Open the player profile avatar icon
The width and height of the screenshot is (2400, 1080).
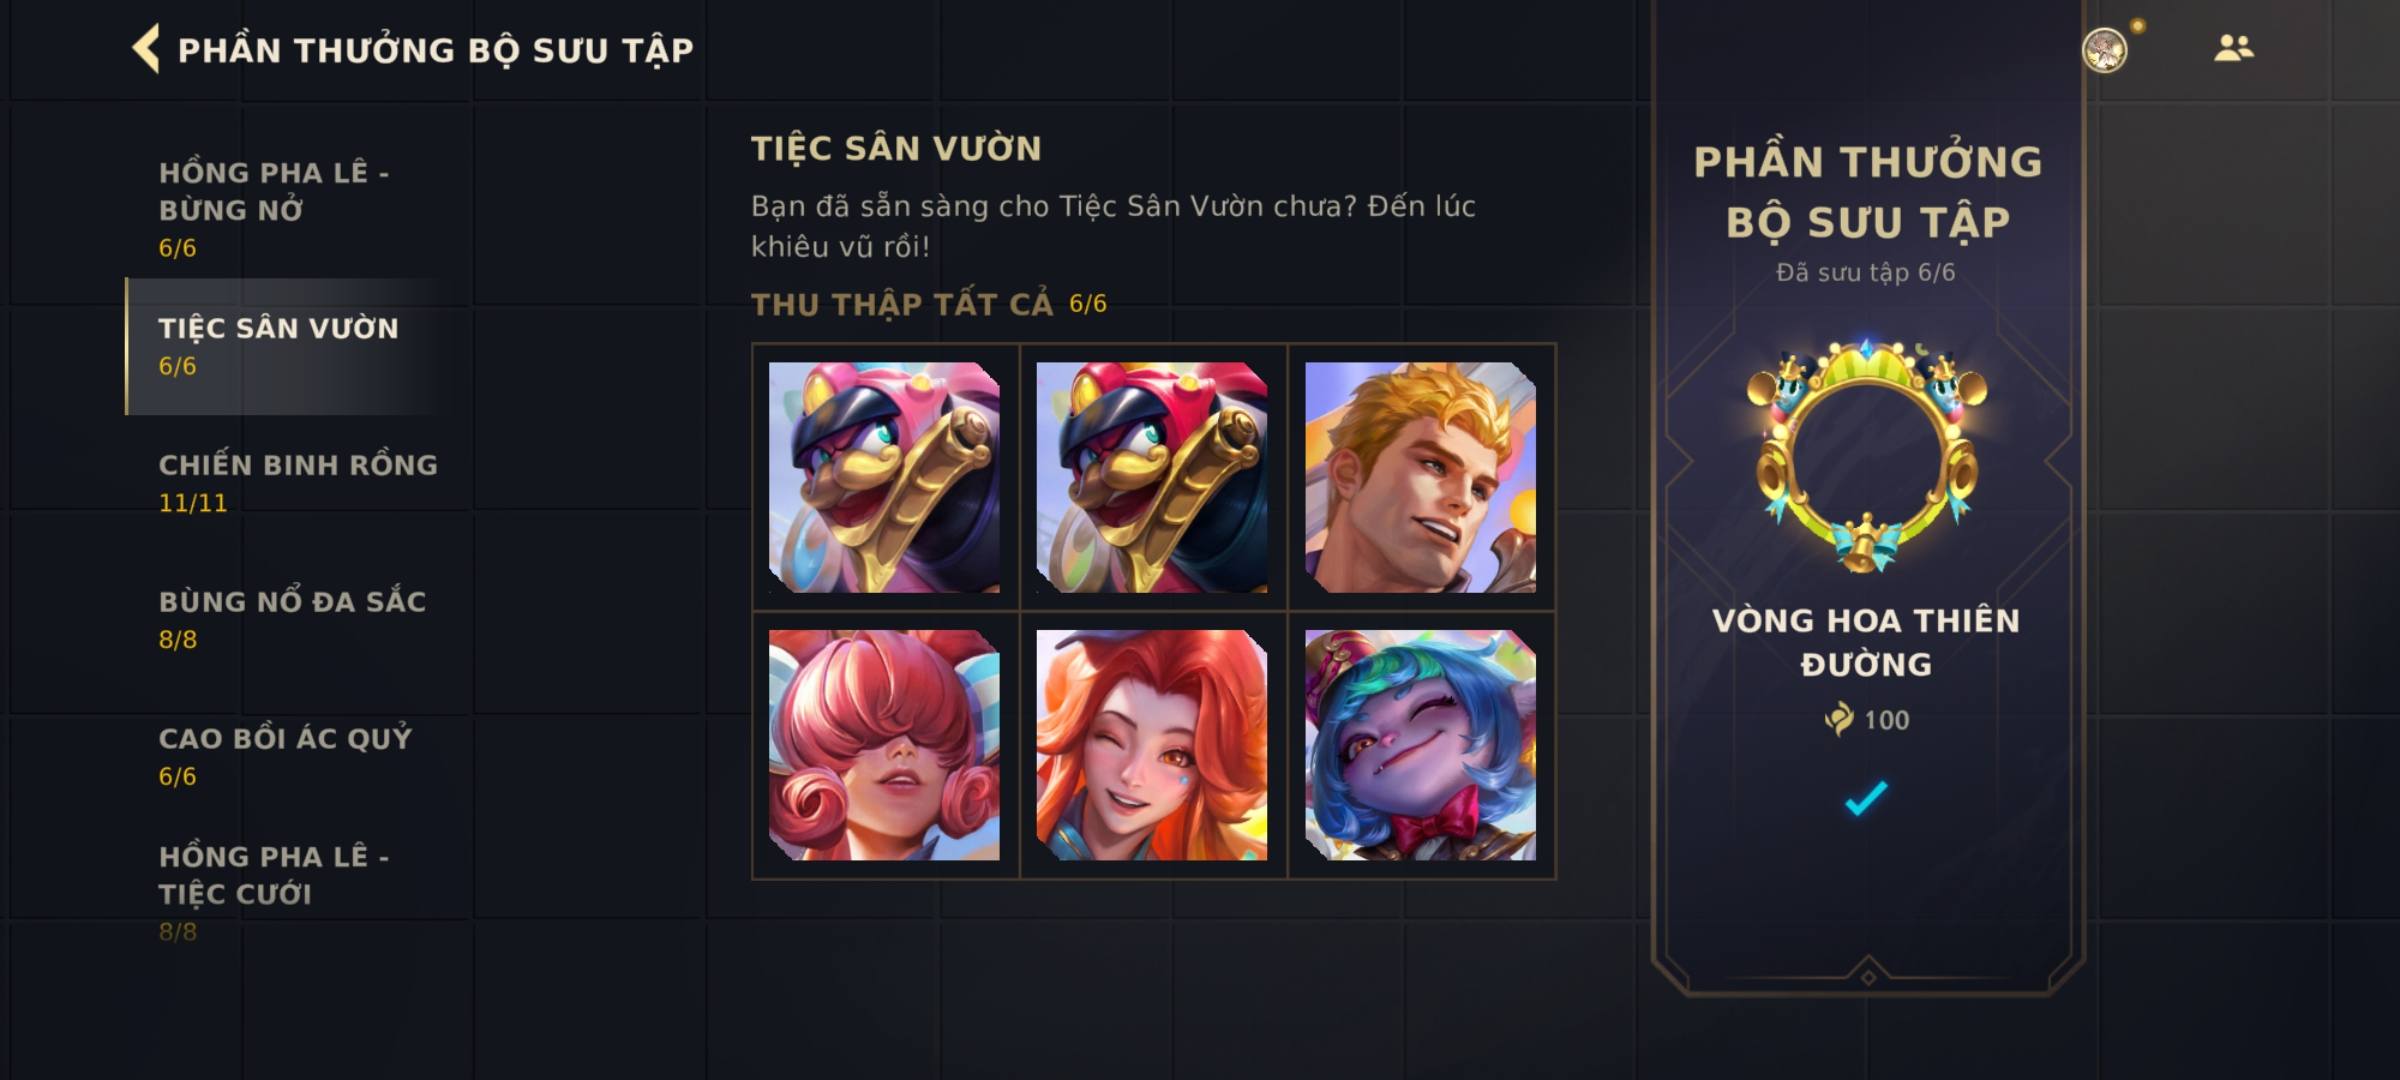(2105, 49)
